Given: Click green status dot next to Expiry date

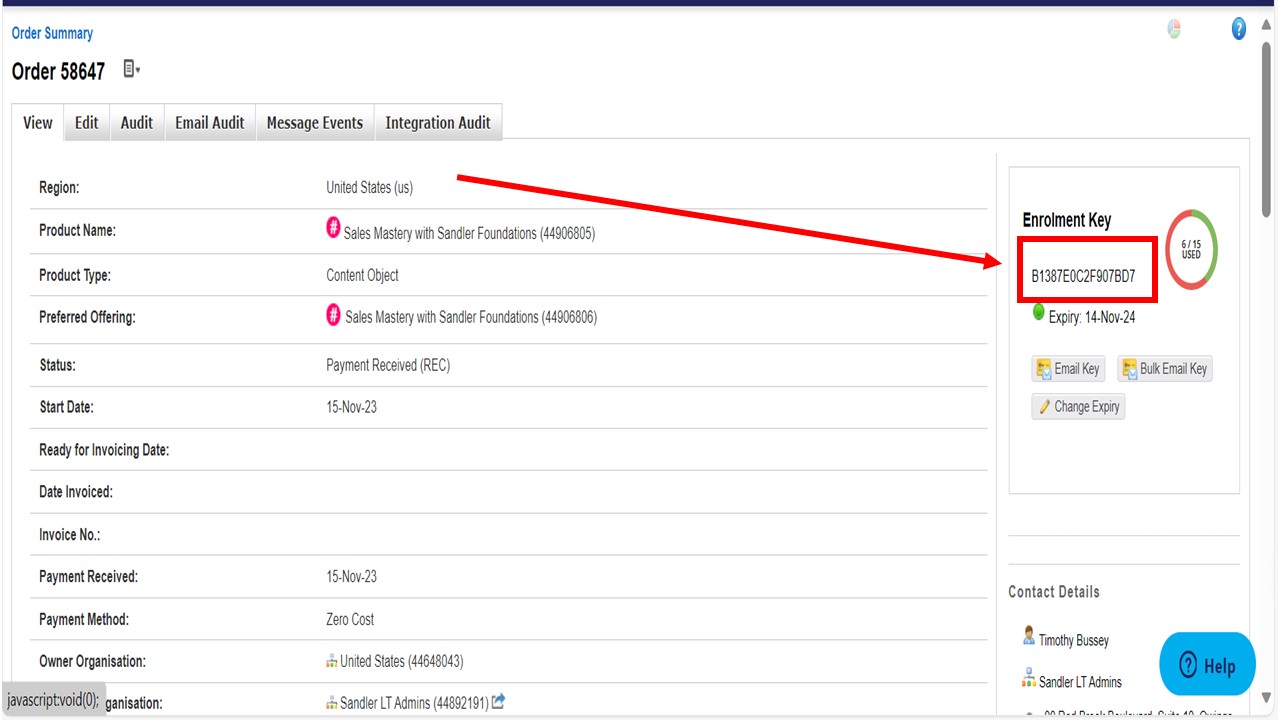Looking at the screenshot, I should (x=1038, y=312).
